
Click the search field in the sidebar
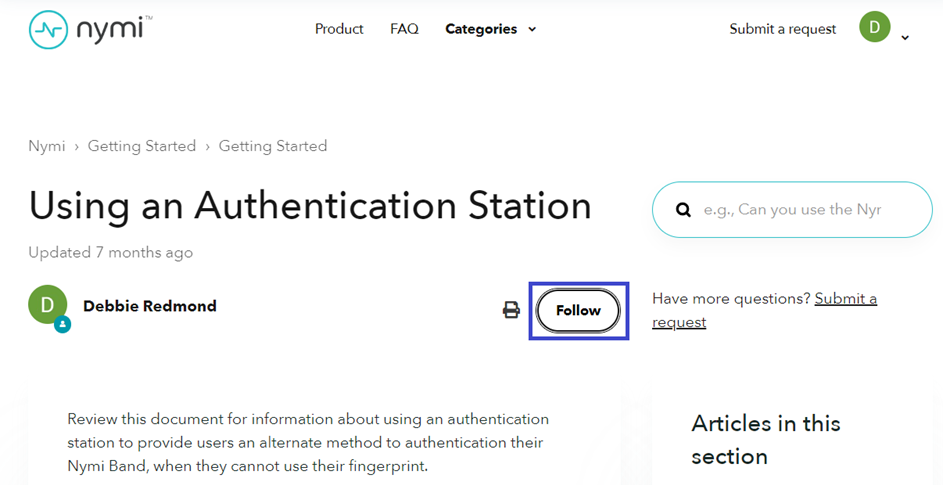792,209
